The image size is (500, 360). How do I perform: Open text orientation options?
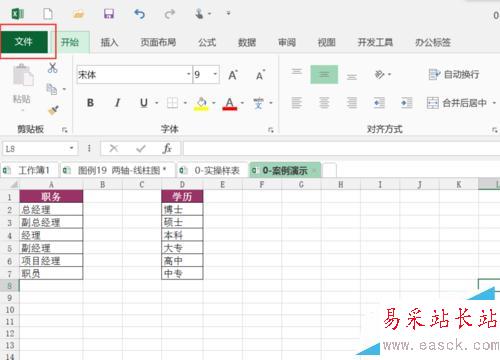pyautogui.click(x=382, y=74)
